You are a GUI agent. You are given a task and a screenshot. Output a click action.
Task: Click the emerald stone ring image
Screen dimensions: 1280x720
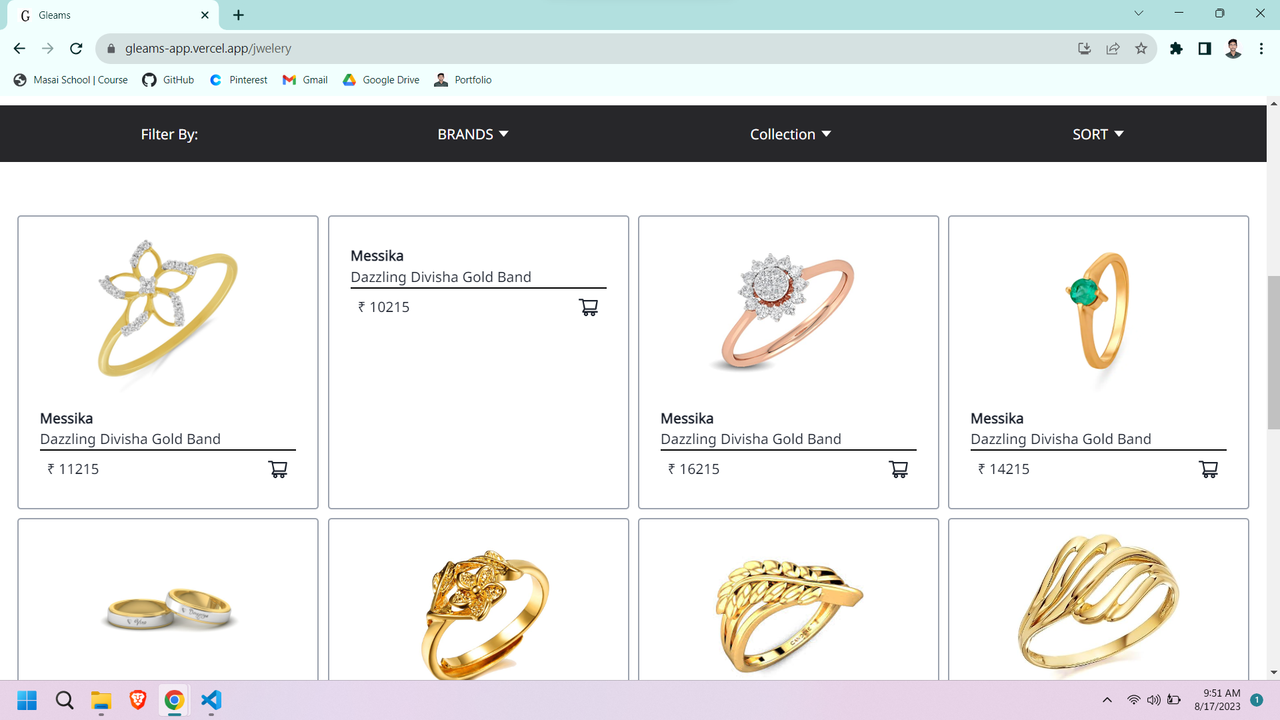pos(1098,312)
